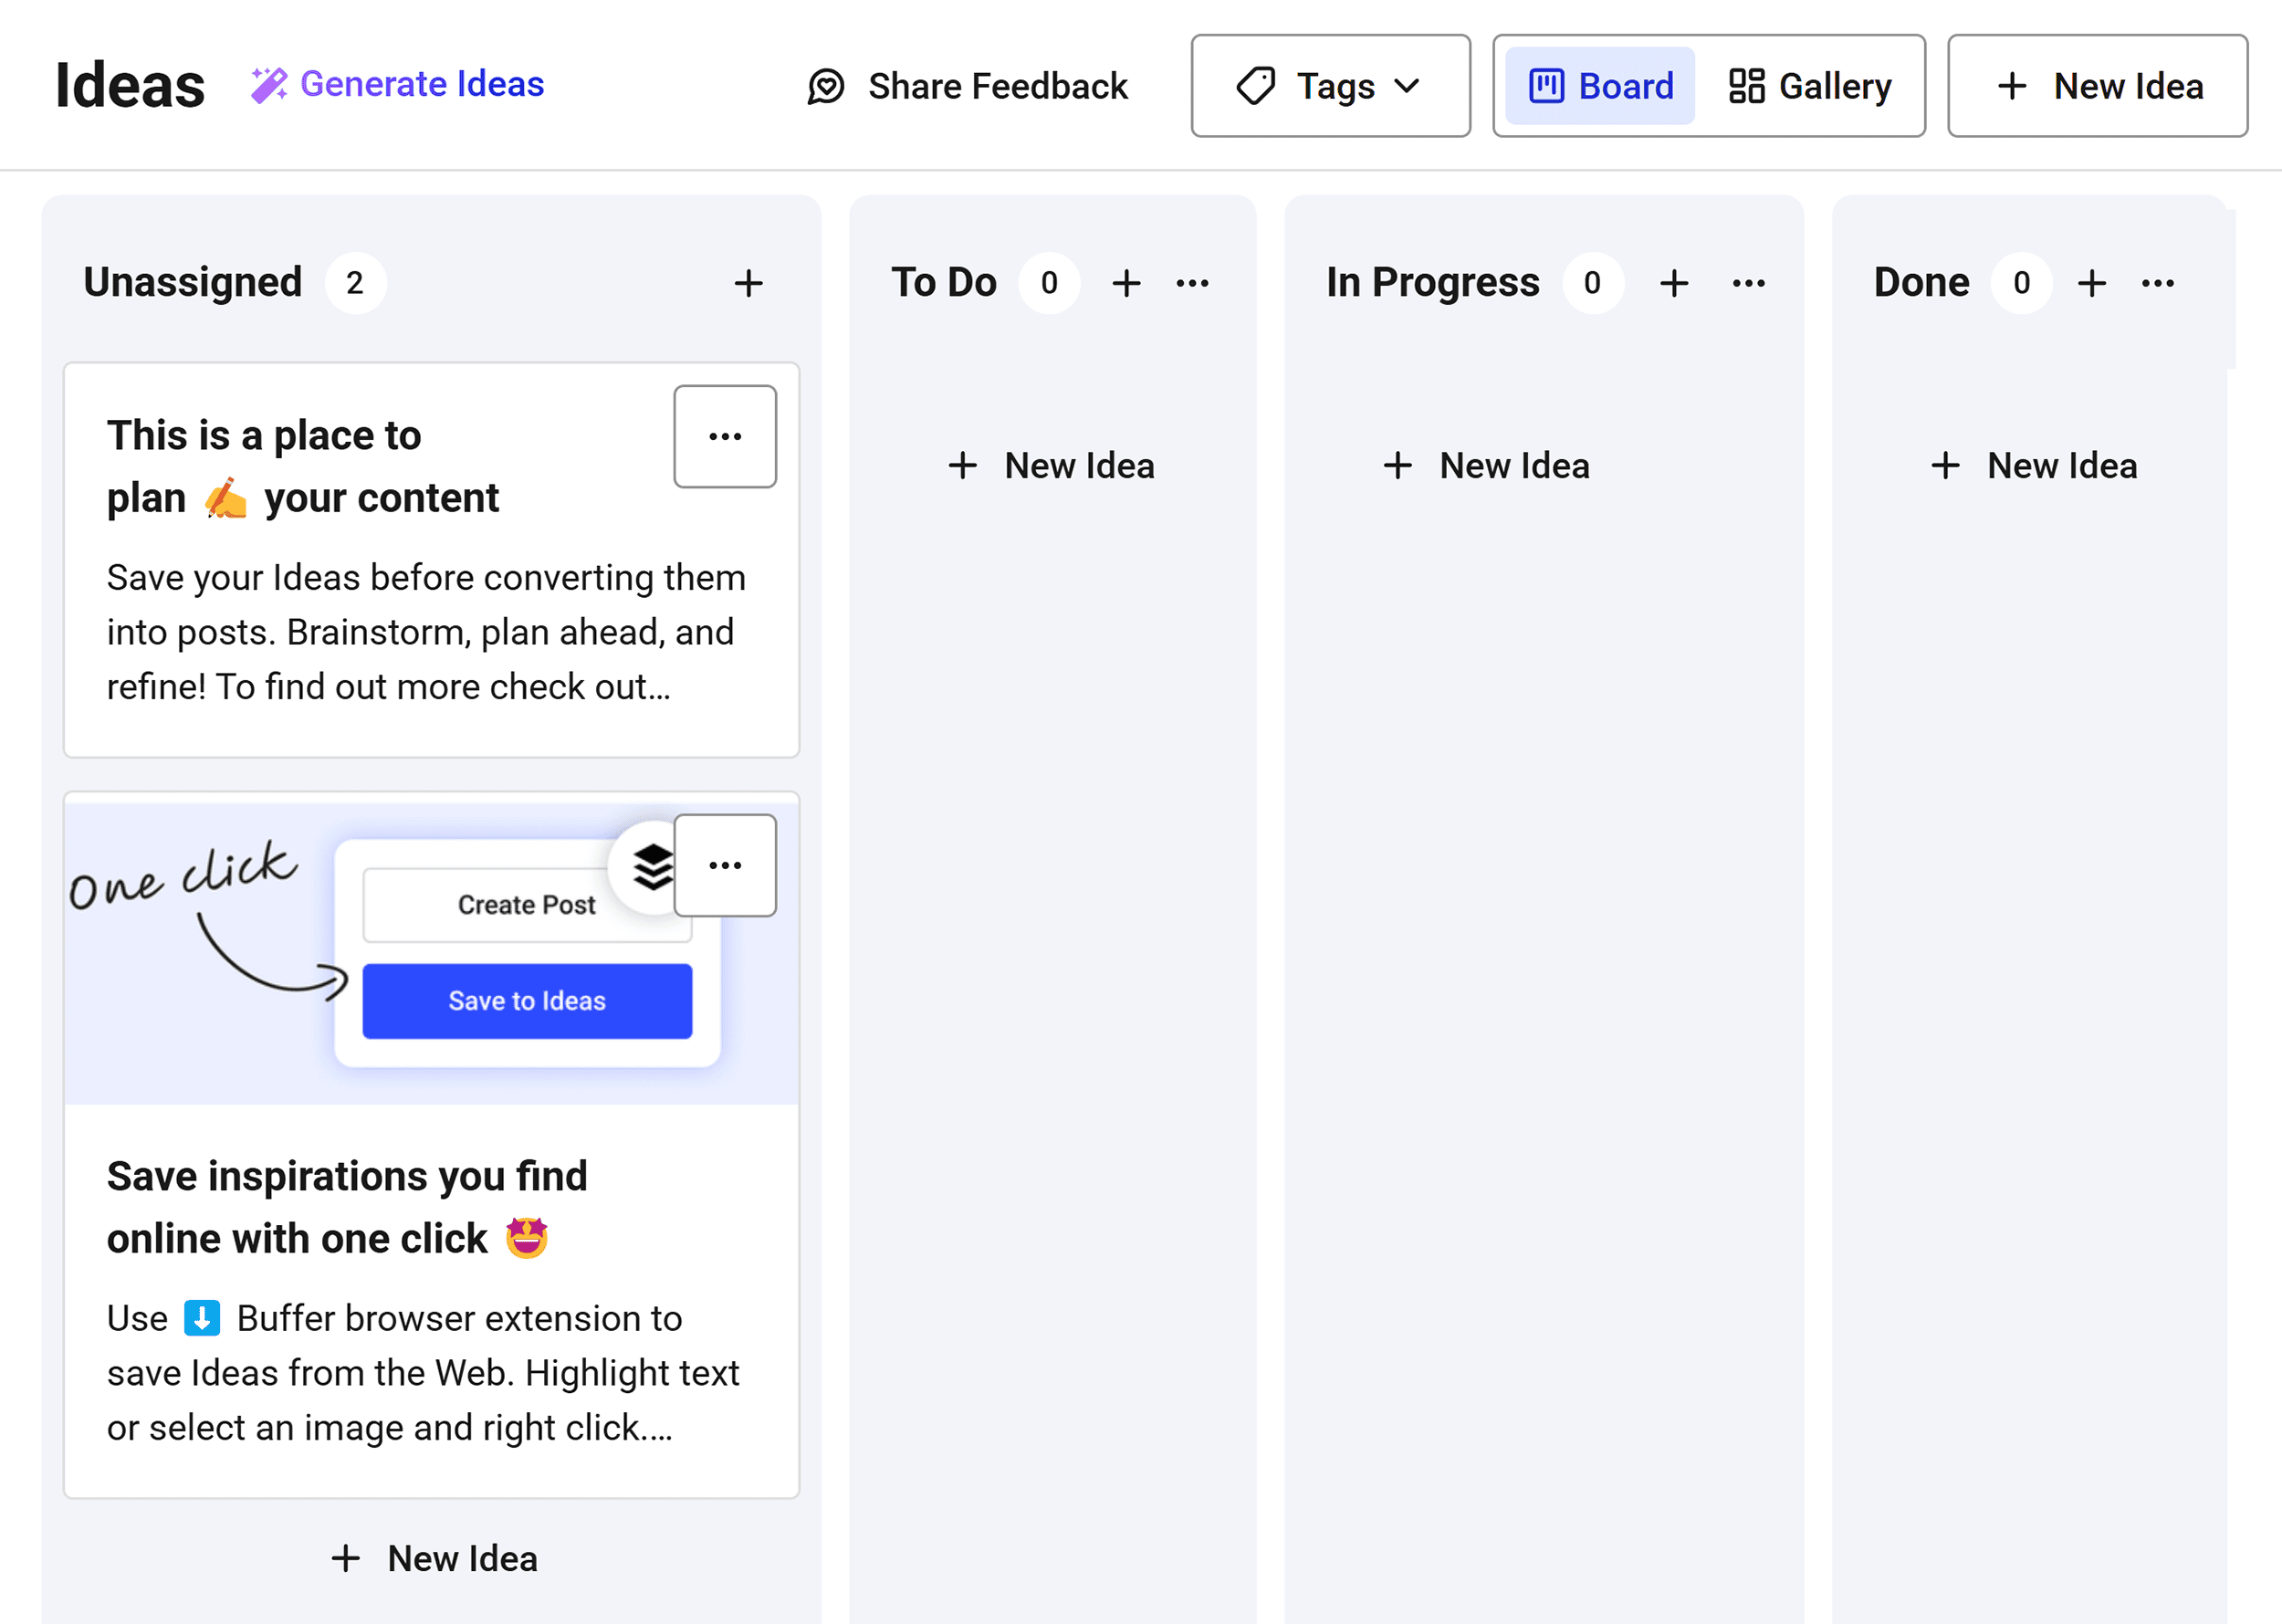The width and height of the screenshot is (2282, 1624).
Task: Click the plus icon in the Unassigned column header
Action: [x=748, y=283]
